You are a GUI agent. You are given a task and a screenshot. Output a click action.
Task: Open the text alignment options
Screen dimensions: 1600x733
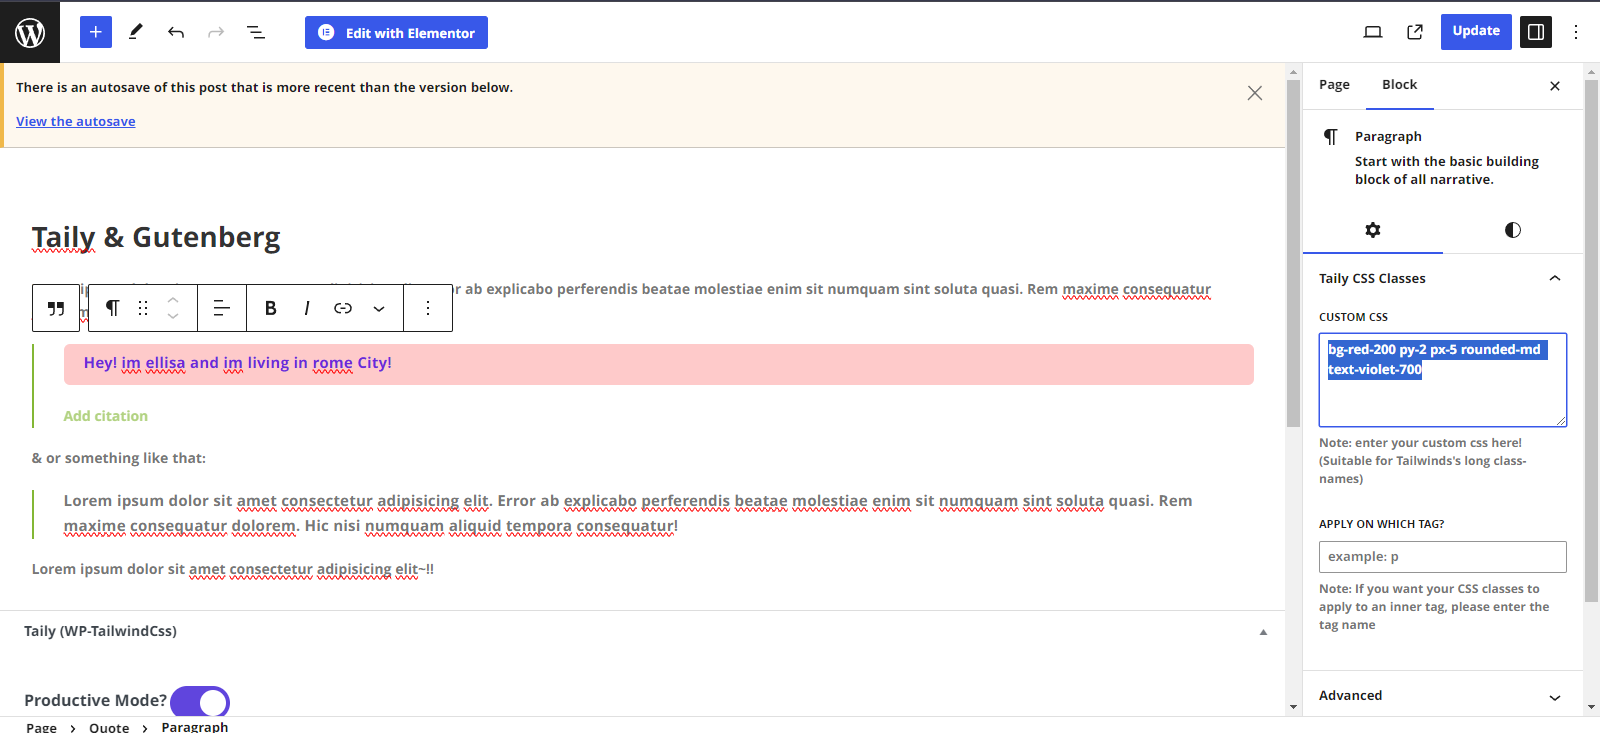(x=222, y=308)
